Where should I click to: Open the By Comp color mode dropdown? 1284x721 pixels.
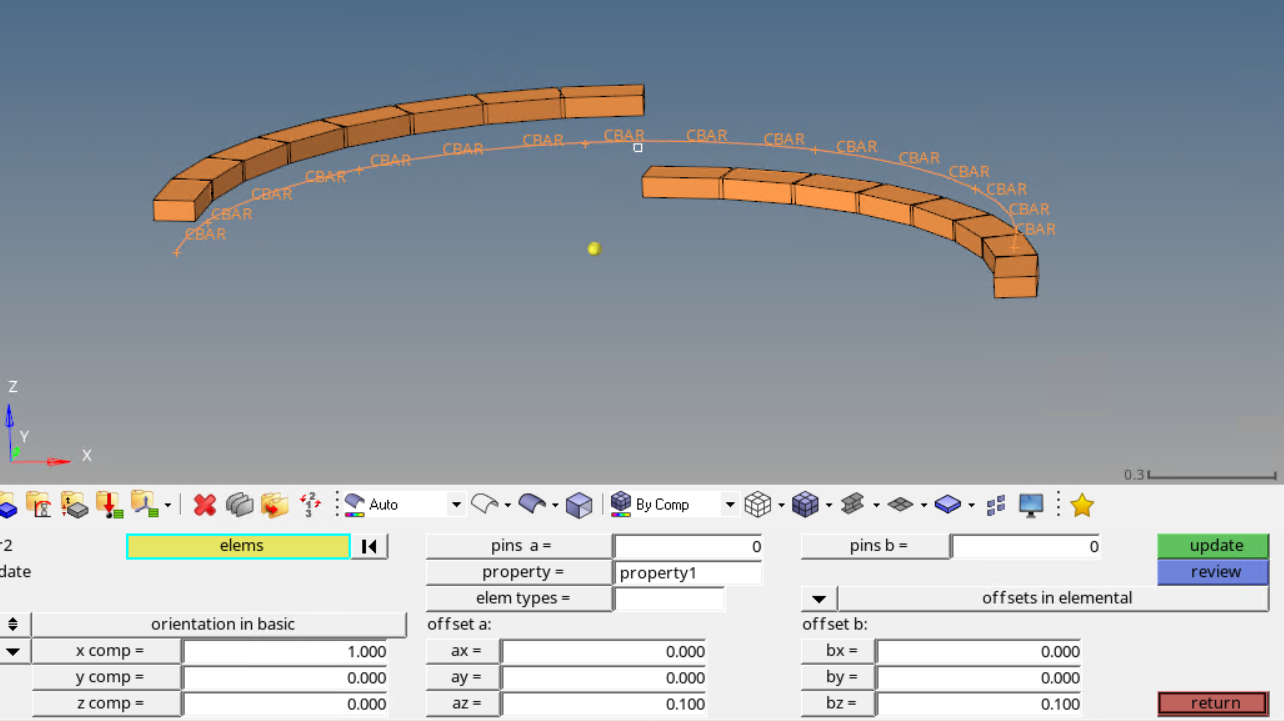(x=730, y=505)
